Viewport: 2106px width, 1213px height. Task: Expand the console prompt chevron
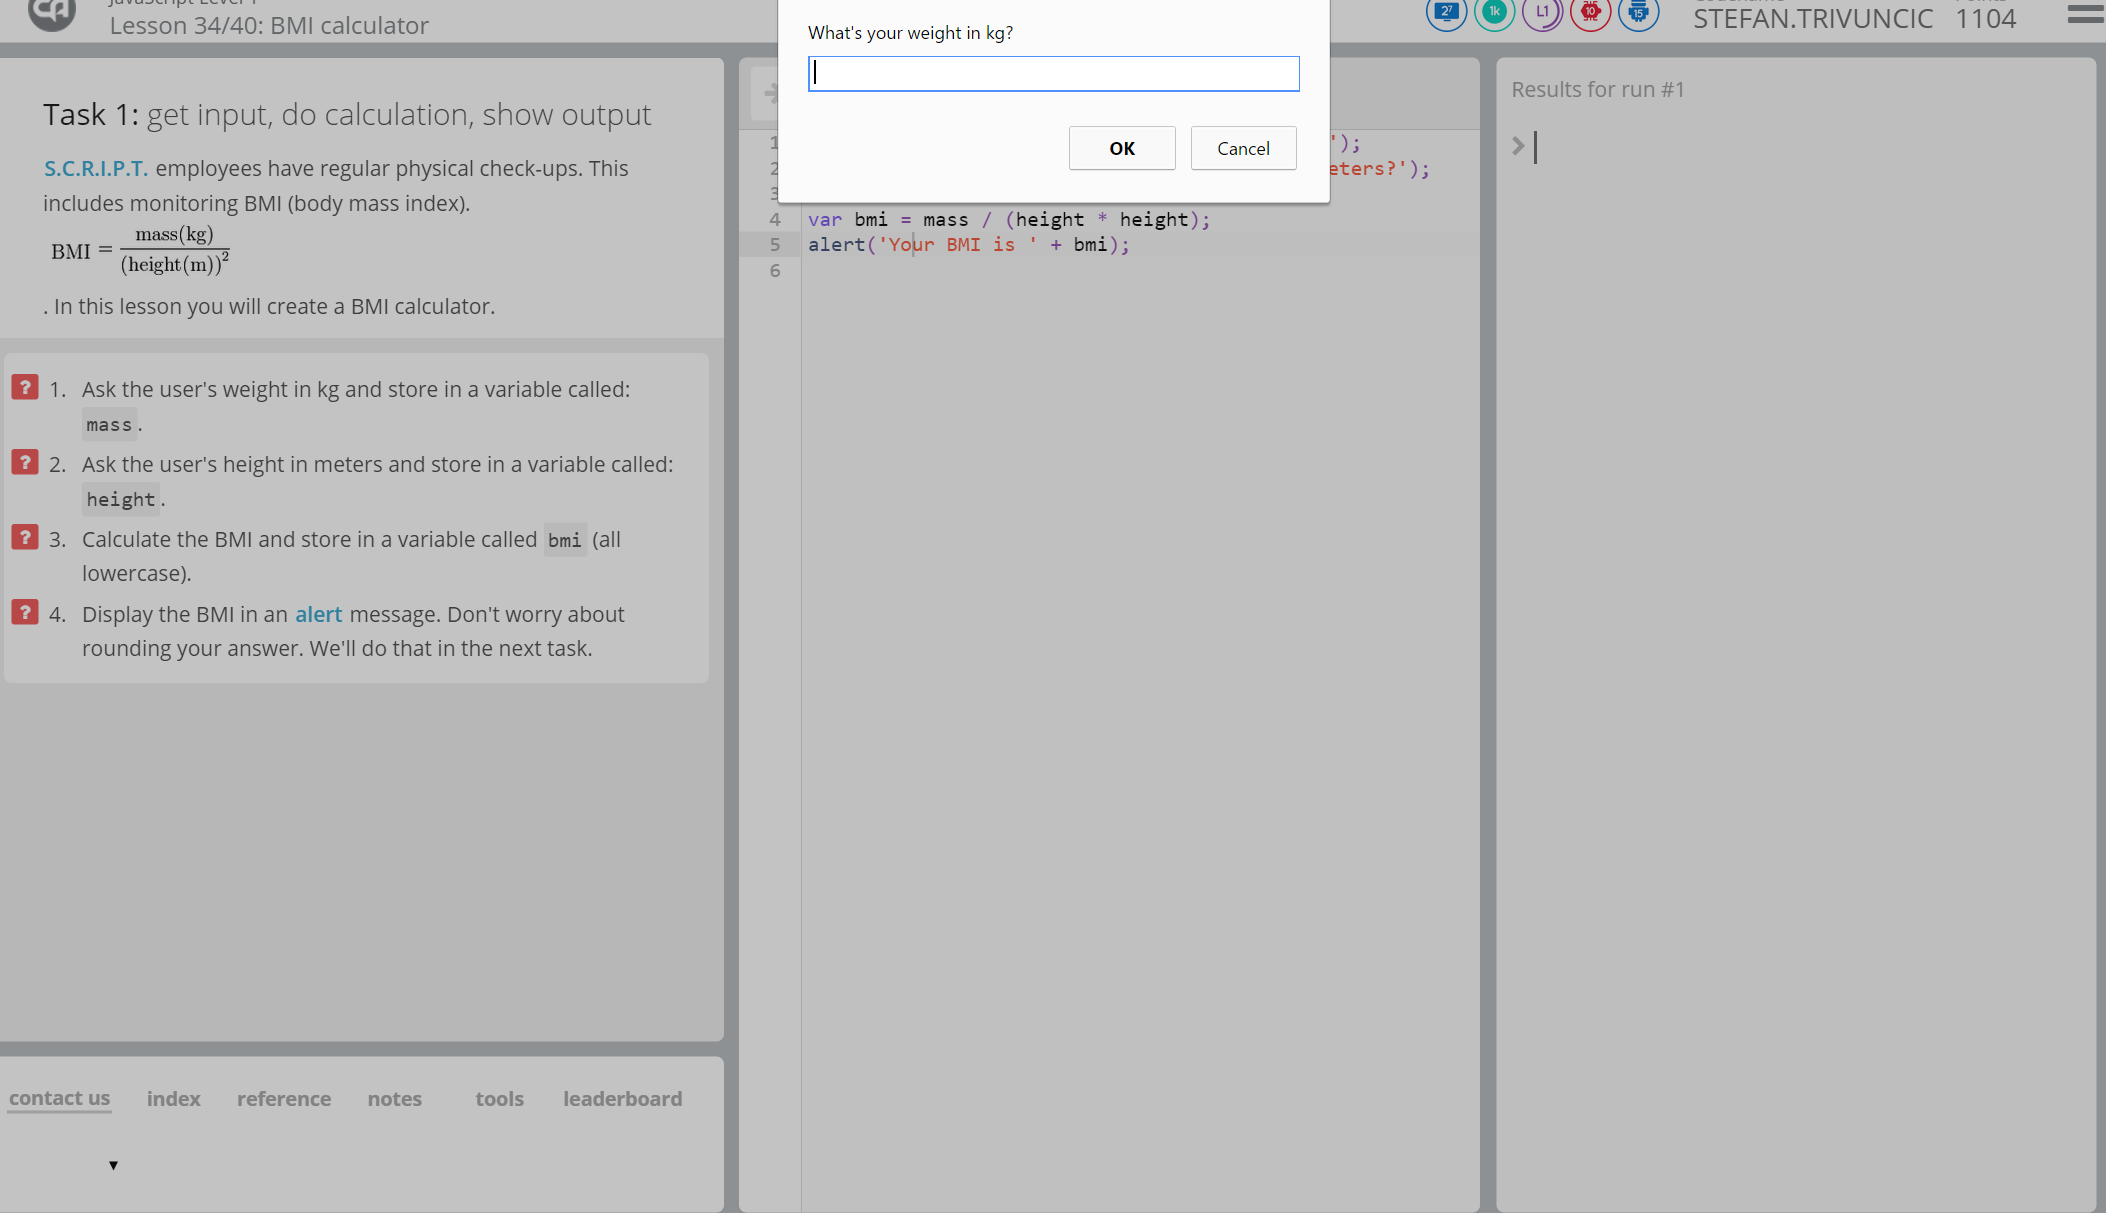[1518, 146]
